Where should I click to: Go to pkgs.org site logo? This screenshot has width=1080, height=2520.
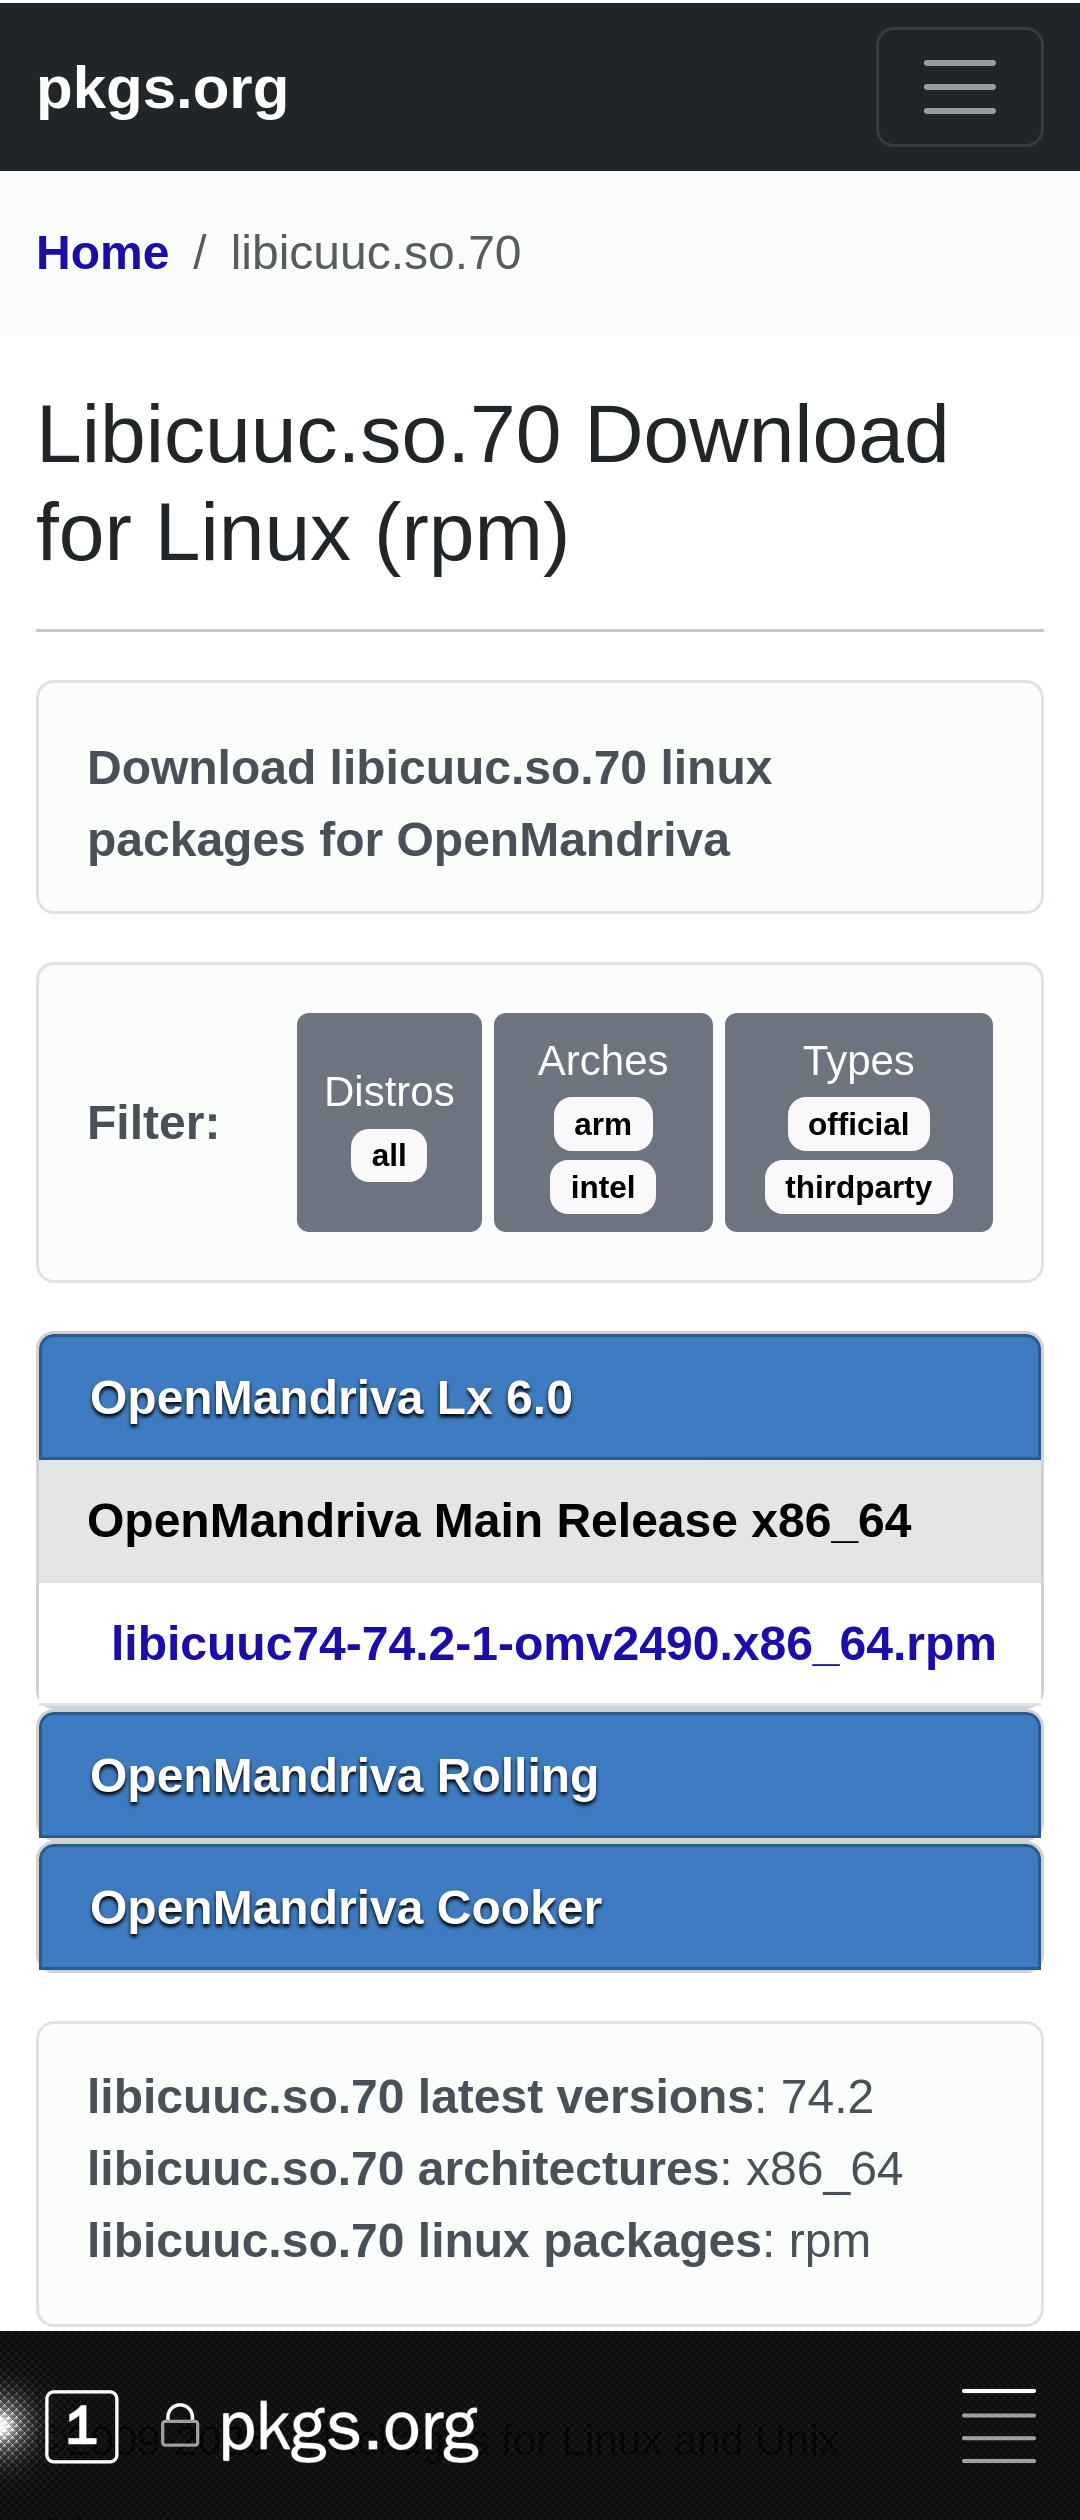pyautogui.click(x=162, y=87)
